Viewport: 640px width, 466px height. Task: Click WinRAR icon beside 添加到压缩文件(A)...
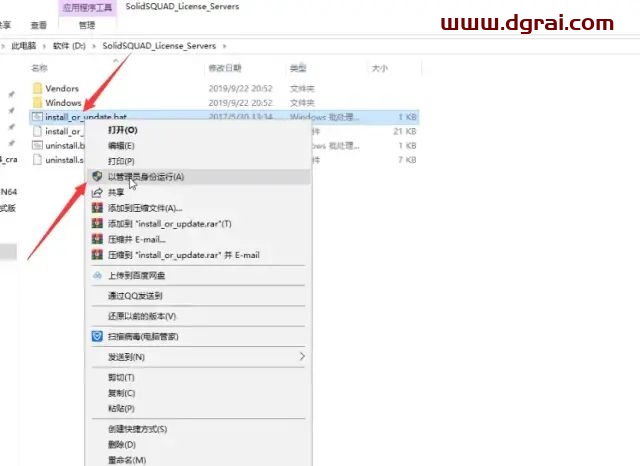click(x=97, y=208)
